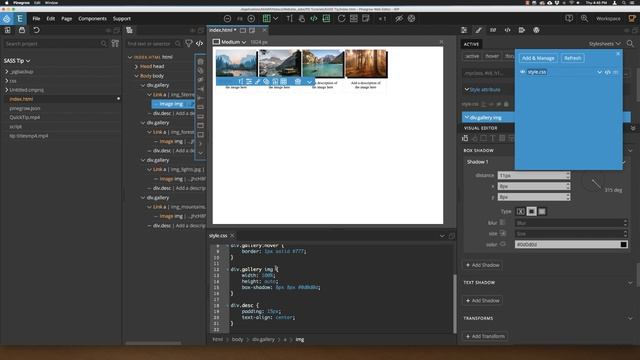Click the Pinegrow logo icon at top left
640x360 pixels.
[7, 19]
